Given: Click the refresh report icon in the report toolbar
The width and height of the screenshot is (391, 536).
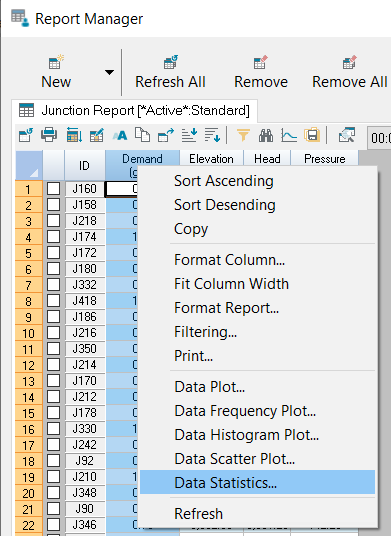Looking at the screenshot, I should 26,135.
